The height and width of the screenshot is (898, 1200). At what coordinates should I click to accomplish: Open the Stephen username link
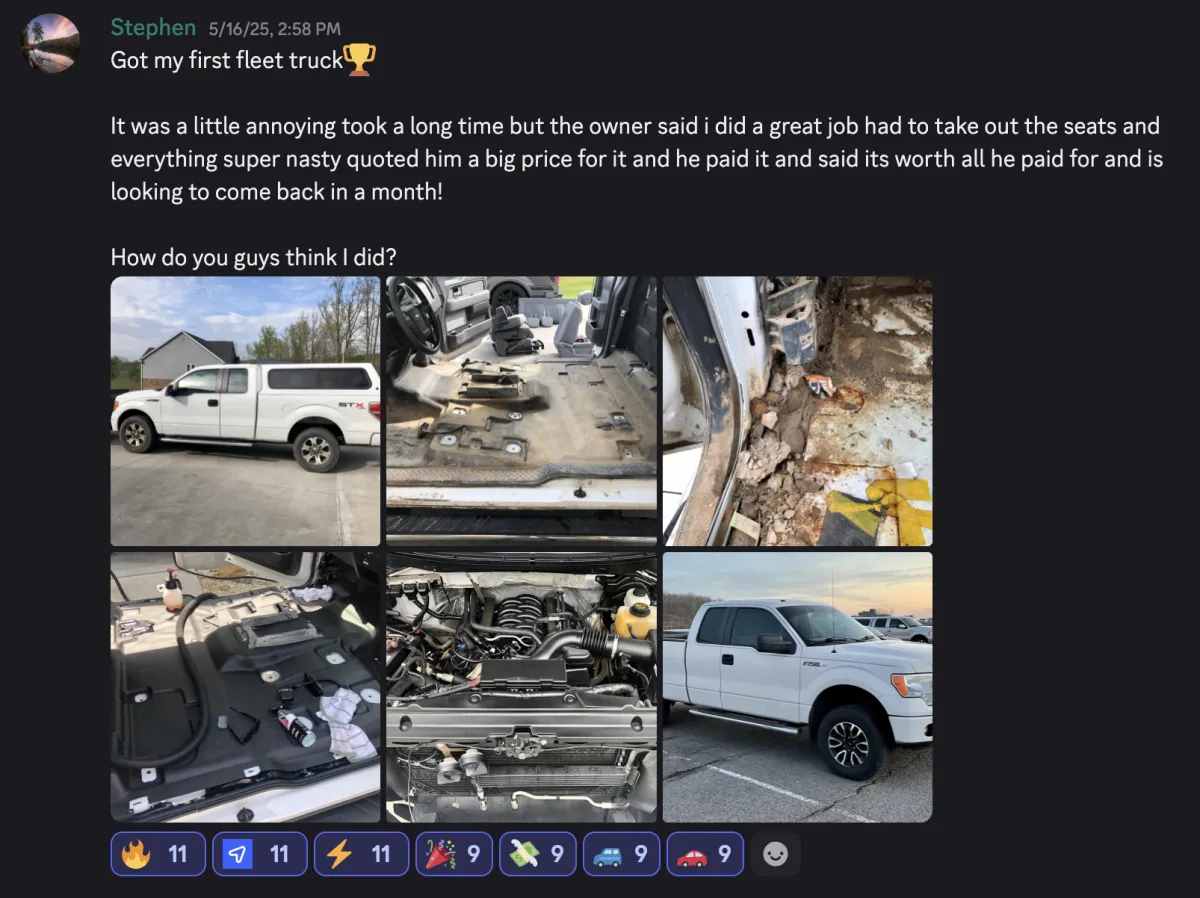153,27
